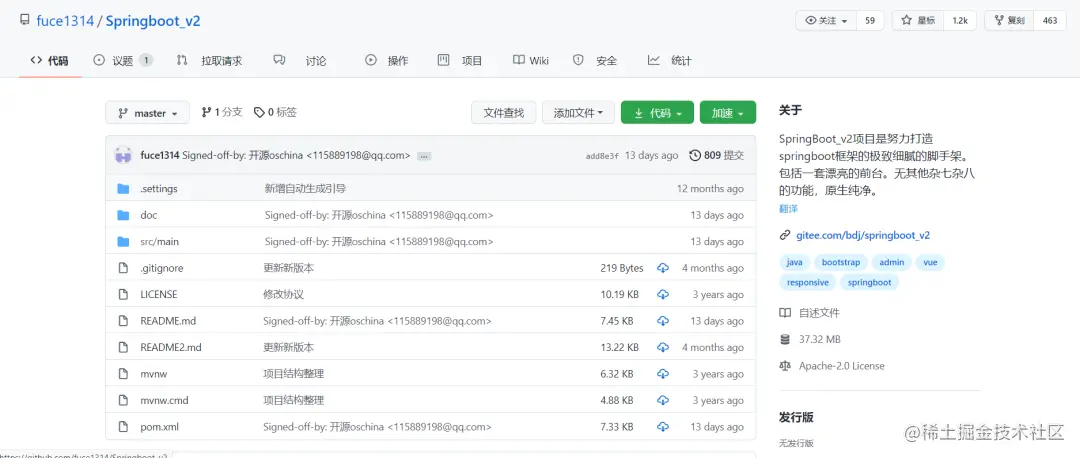Open the Apache-2.0 License link
Viewport: 1080px width, 458px height.
pyautogui.click(x=841, y=366)
